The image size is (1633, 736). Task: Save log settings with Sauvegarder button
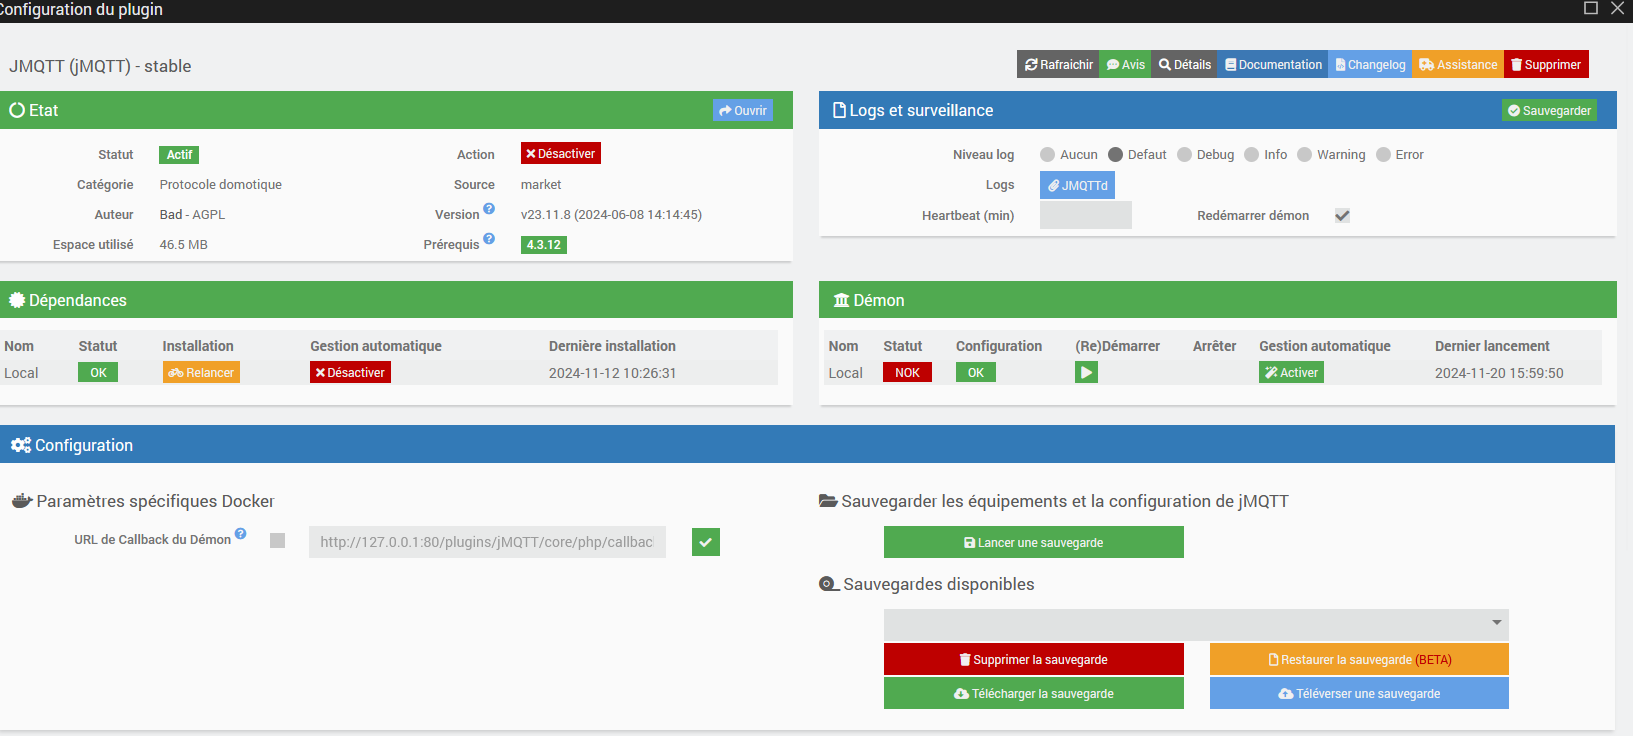(1549, 110)
